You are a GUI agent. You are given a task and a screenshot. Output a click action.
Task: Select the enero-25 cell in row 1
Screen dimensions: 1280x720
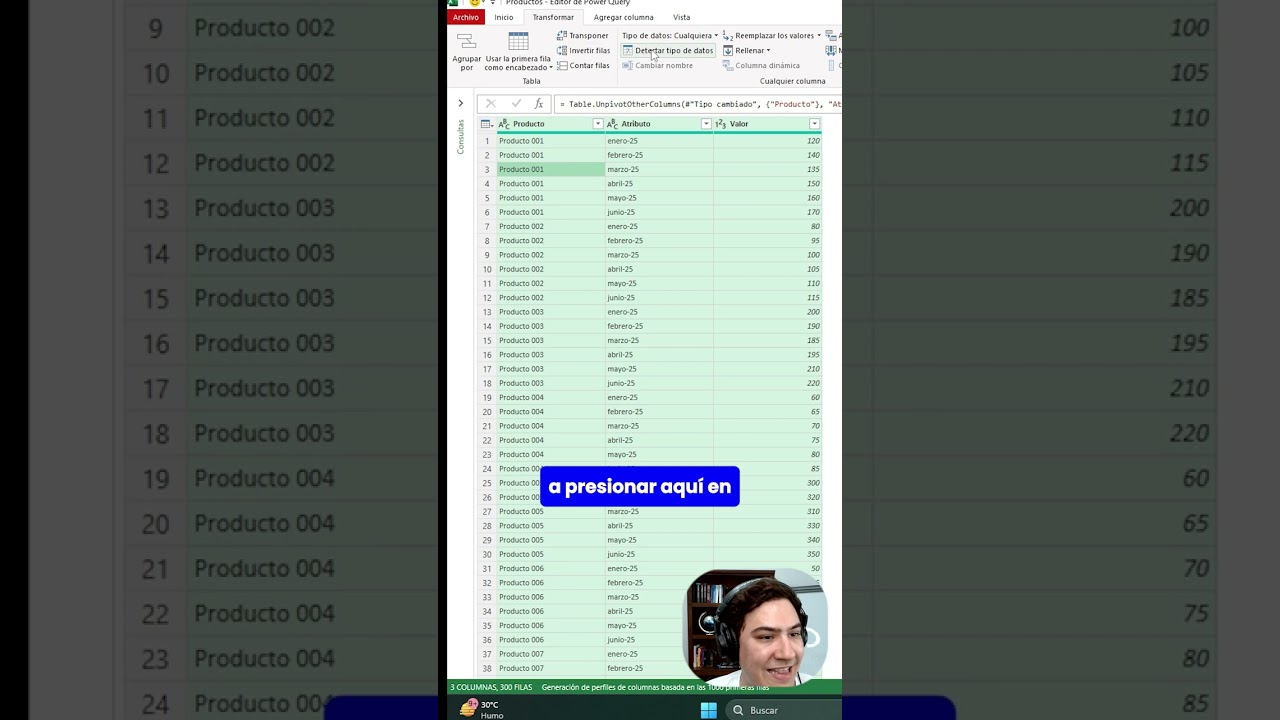(659, 141)
